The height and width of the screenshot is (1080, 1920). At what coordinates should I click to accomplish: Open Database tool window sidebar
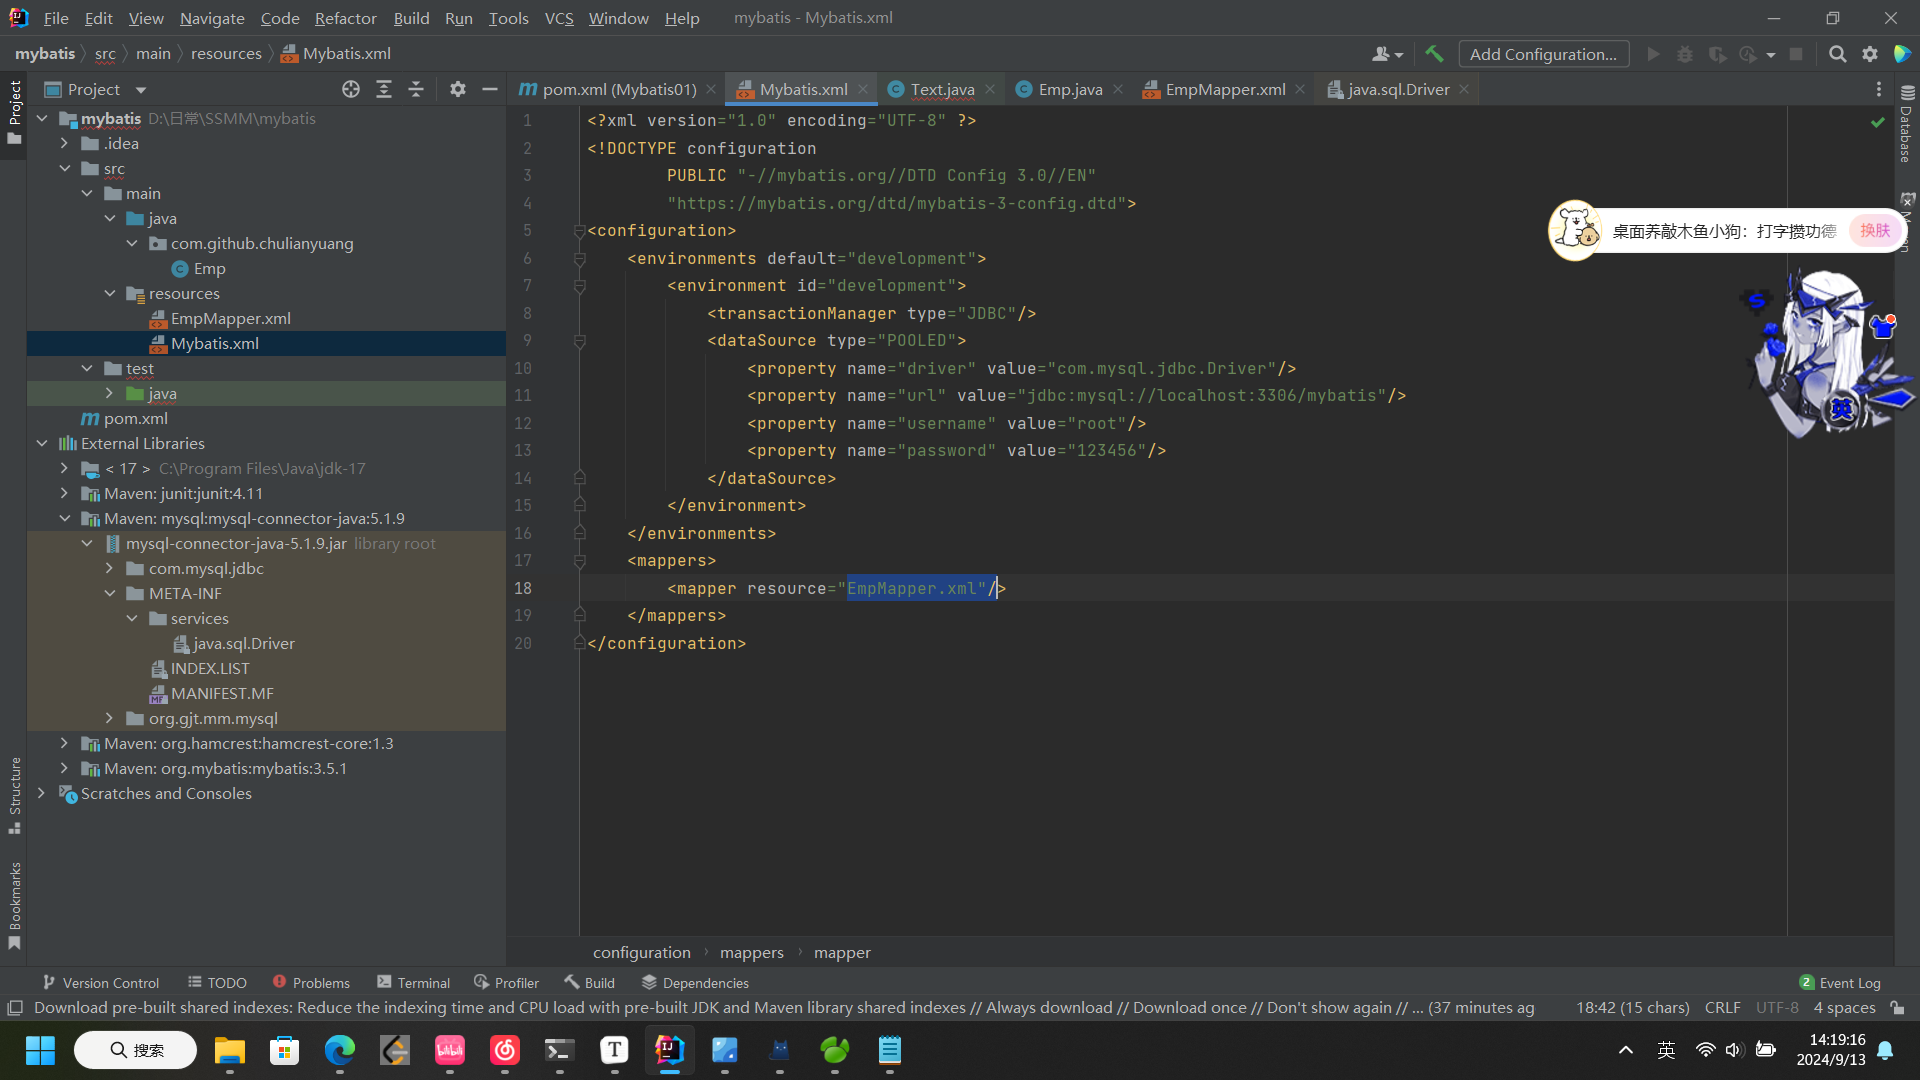tap(1906, 125)
